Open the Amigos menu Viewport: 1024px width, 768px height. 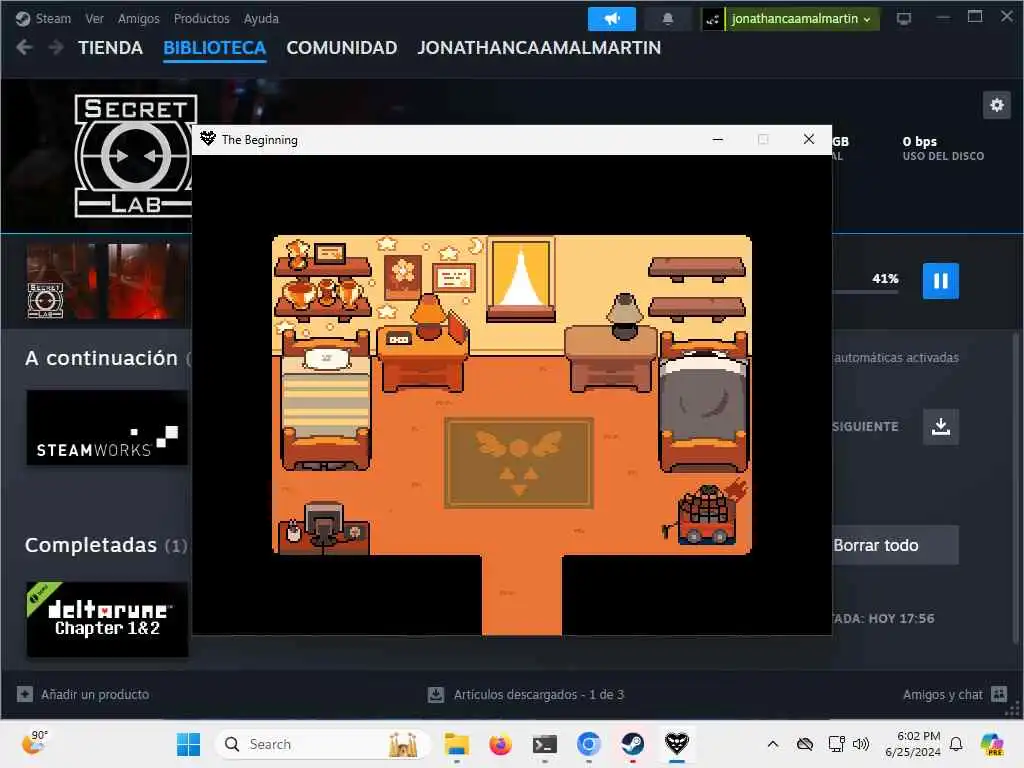pyautogui.click(x=138, y=18)
